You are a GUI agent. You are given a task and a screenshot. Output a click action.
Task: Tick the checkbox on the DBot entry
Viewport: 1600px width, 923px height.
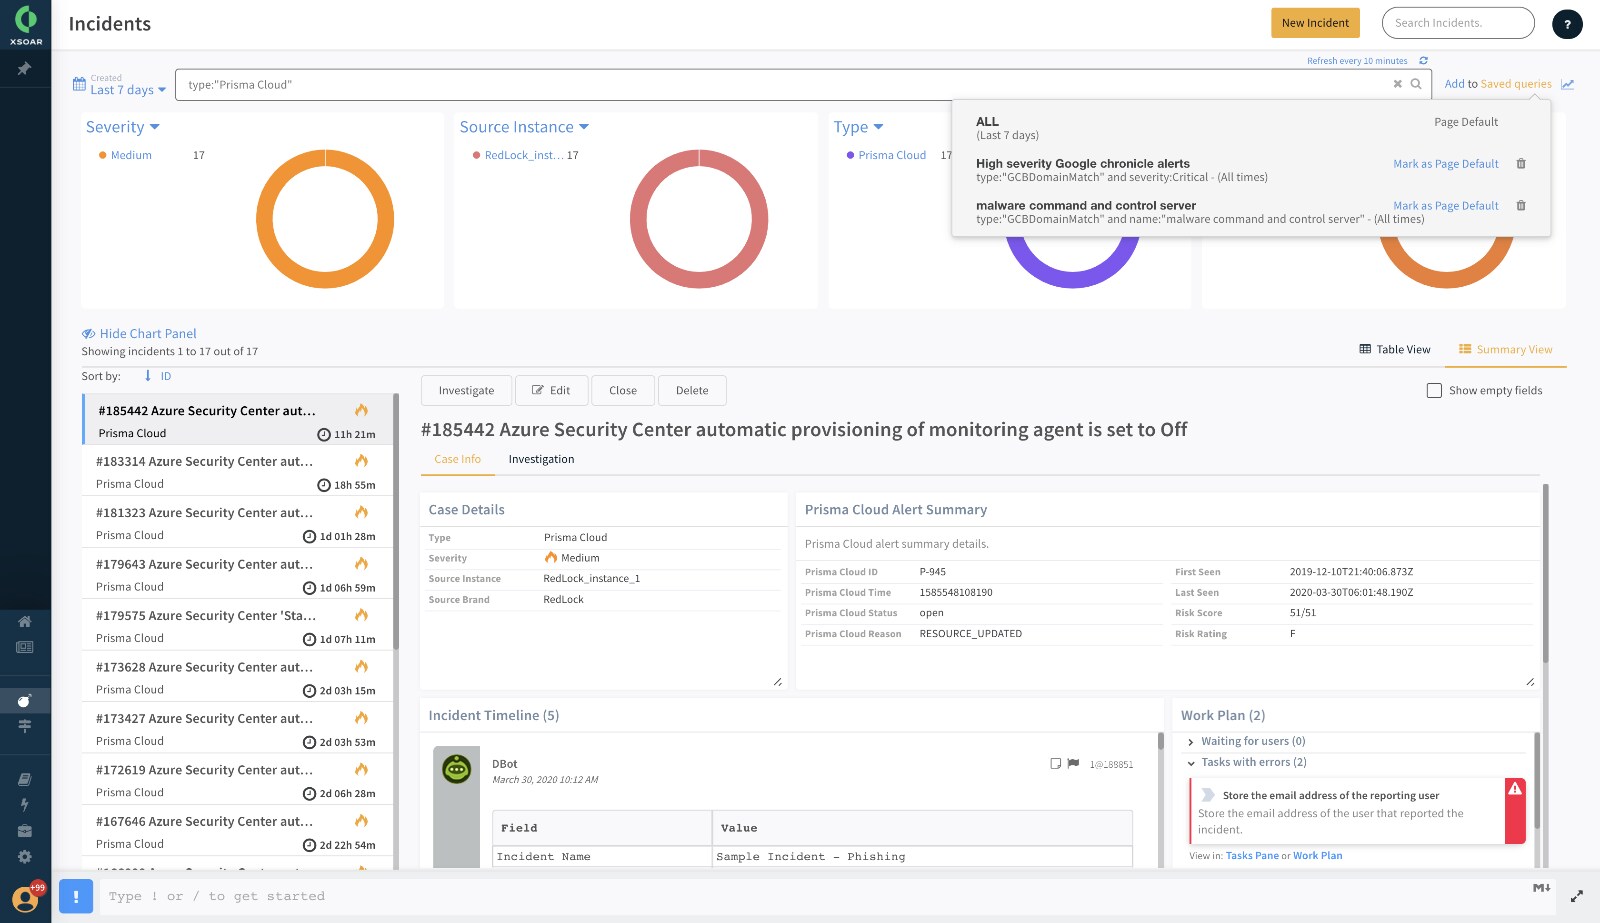pyautogui.click(x=1055, y=764)
